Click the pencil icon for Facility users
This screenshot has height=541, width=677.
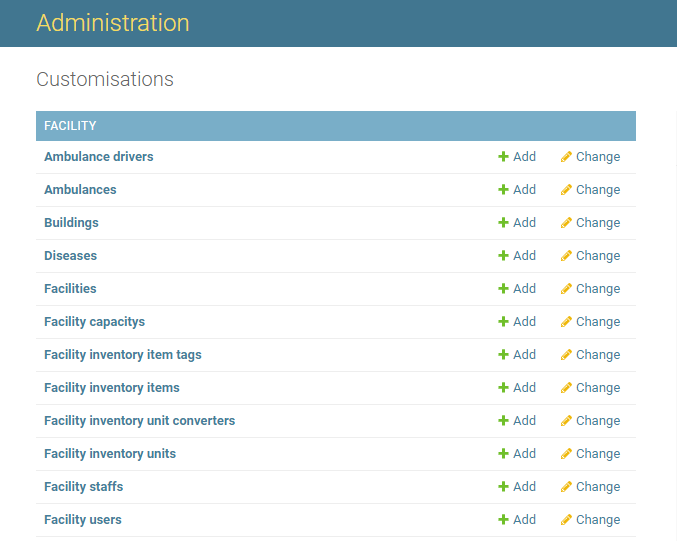tap(566, 520)
